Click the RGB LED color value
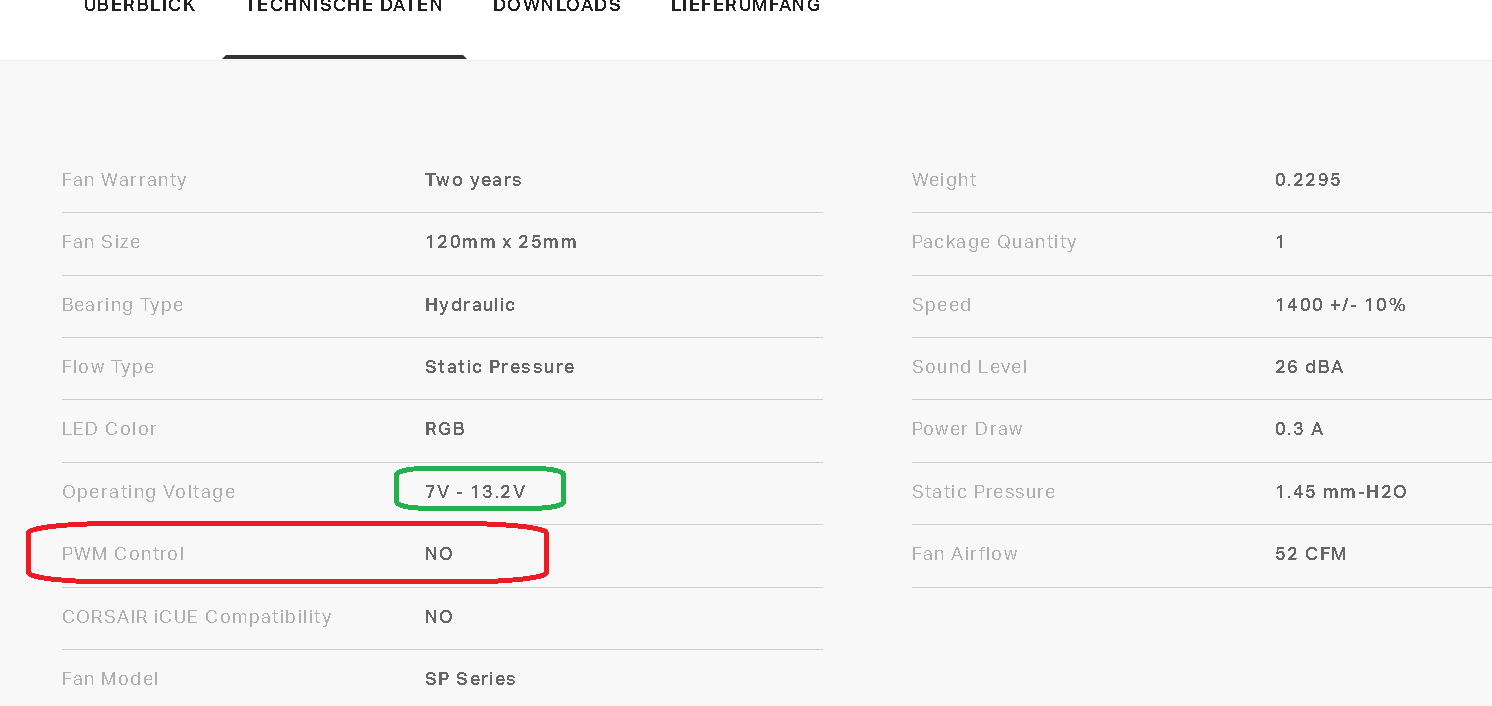This screenshot has height=706, width=1492. tap(445, 429)
